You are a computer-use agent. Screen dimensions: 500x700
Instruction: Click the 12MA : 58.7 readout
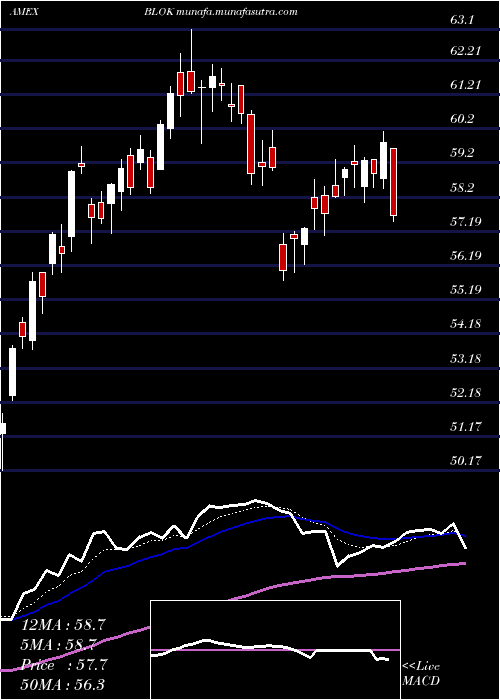[63, 625]
